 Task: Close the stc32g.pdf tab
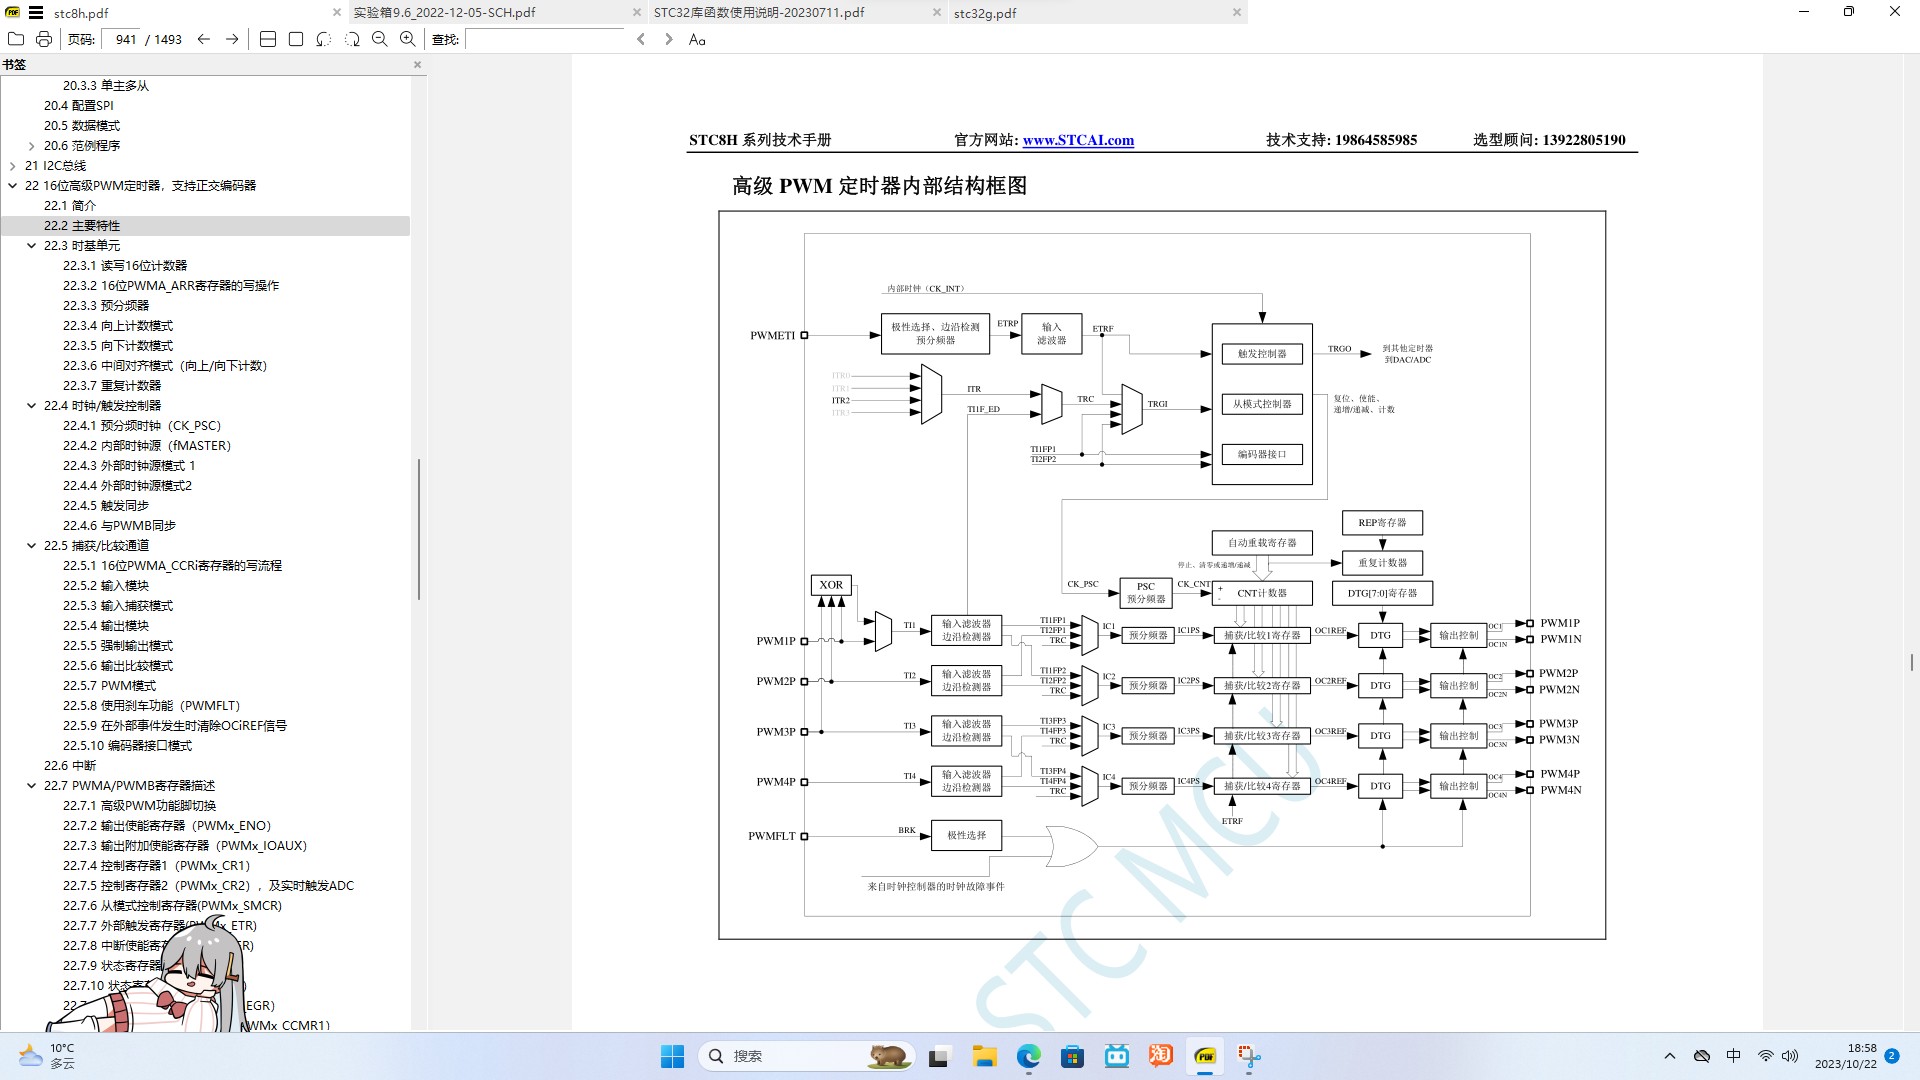coord(1237,12)
